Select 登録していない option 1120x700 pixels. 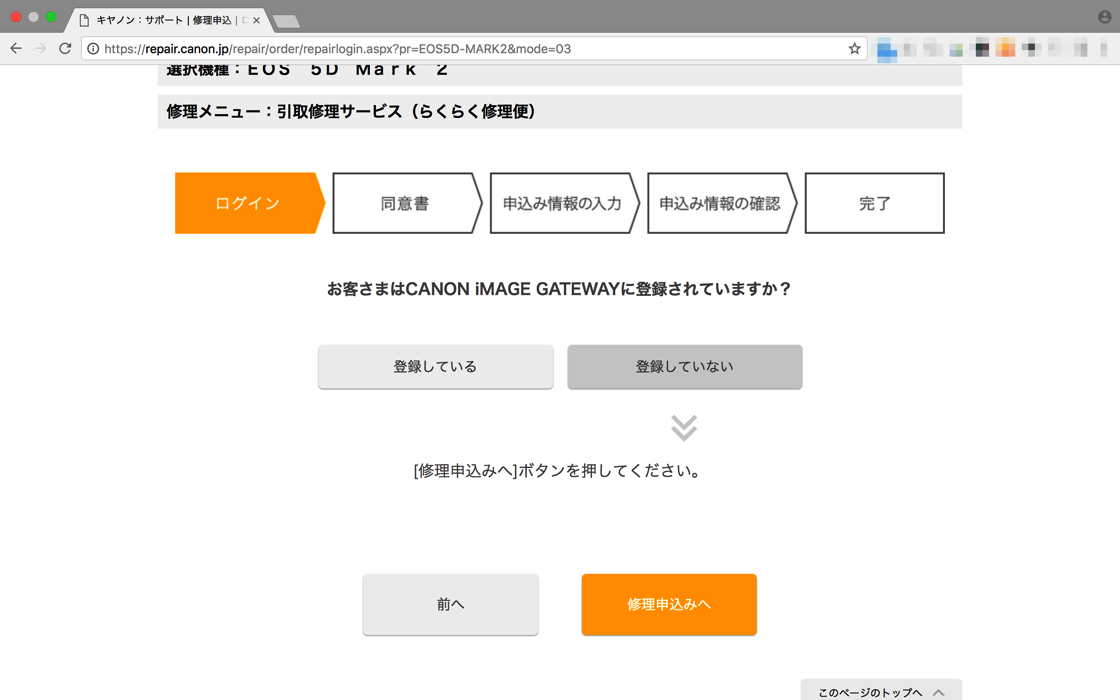click(684, 367)
